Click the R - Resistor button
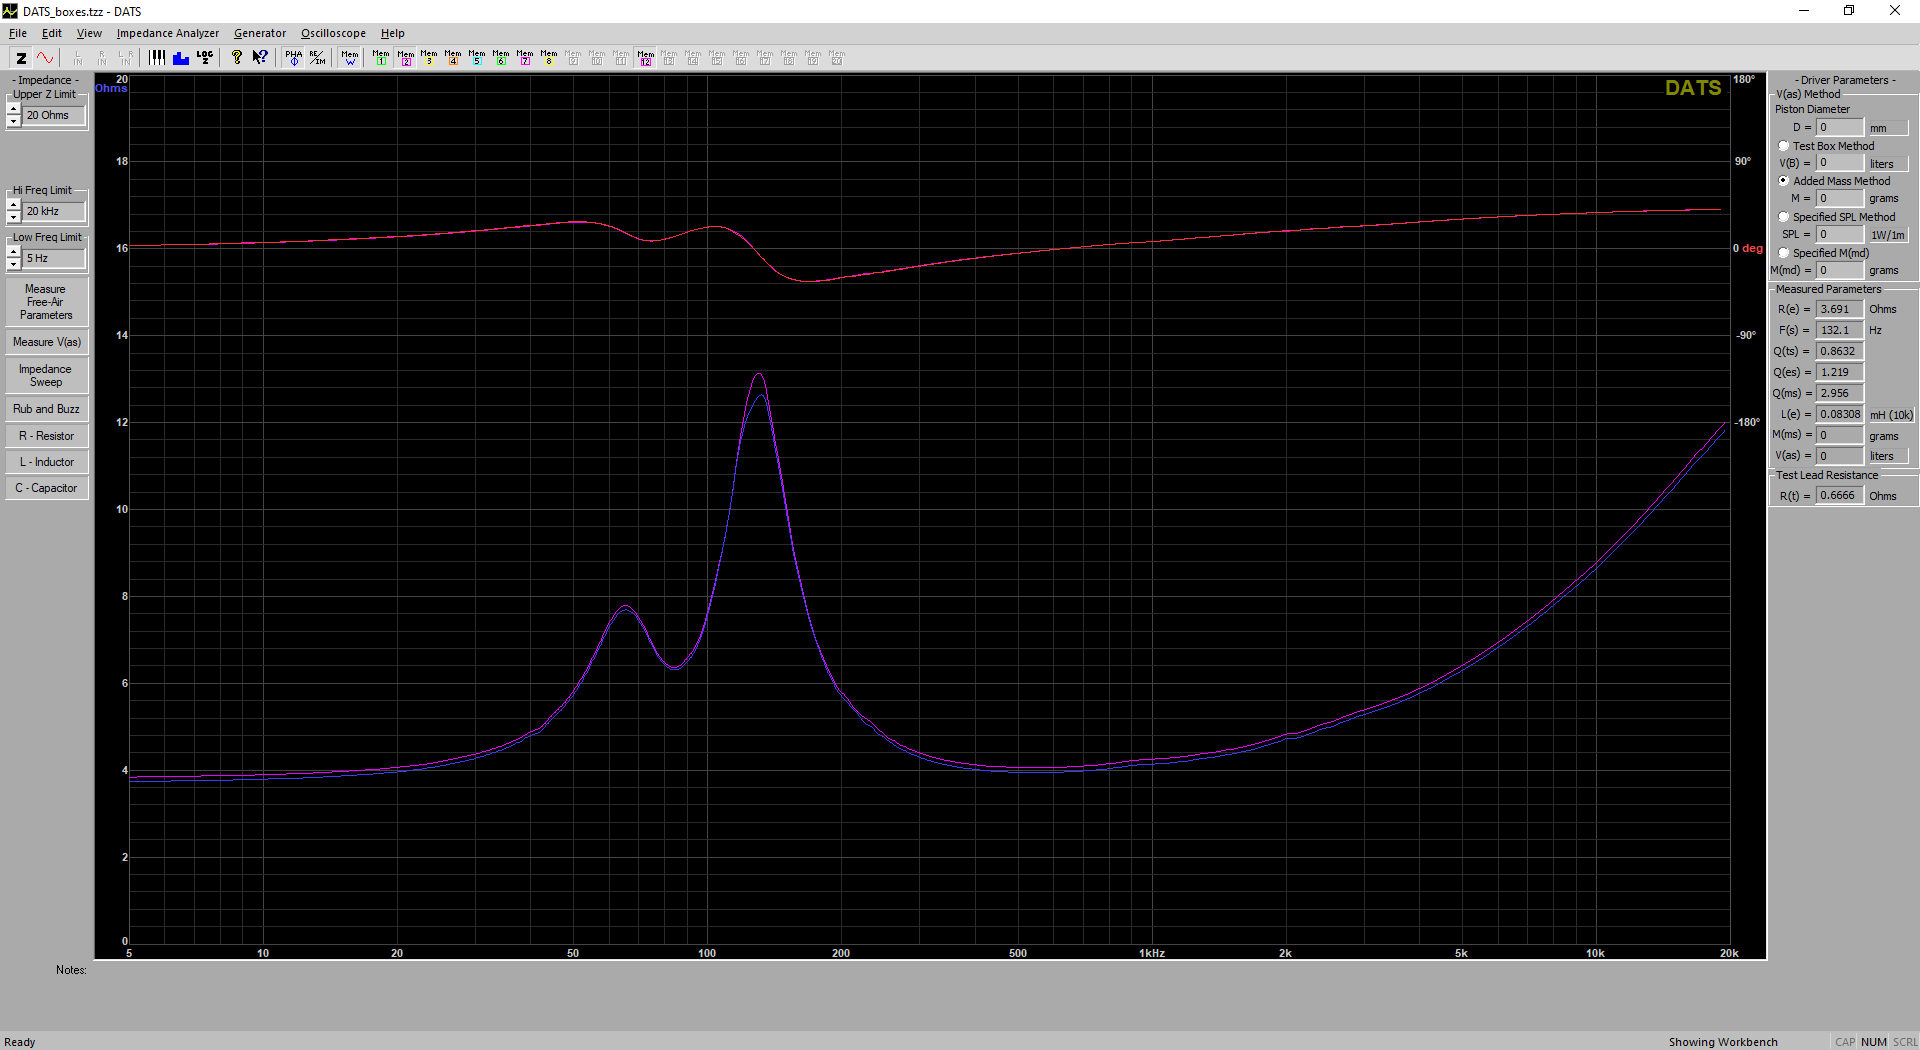Image resolution: width=1920 pixels, height=1050 pixels. click(46, 436)
